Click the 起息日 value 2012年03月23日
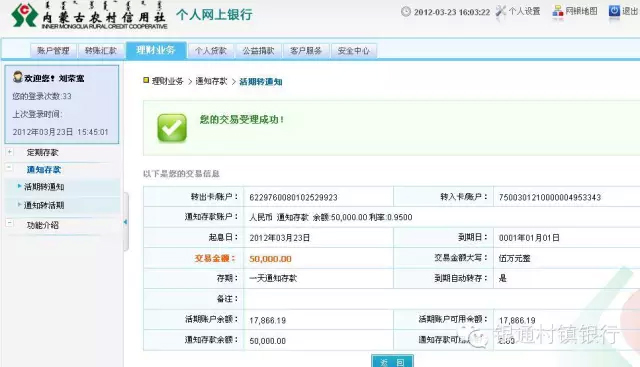The width and height of the screenshot is (640, 367). [x=280, y=238]
